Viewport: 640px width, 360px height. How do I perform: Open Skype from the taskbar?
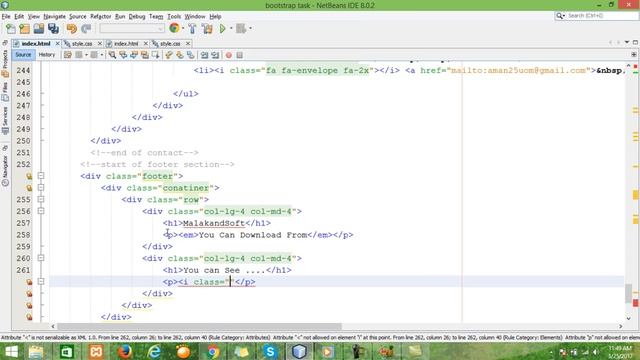pos(270,351)
